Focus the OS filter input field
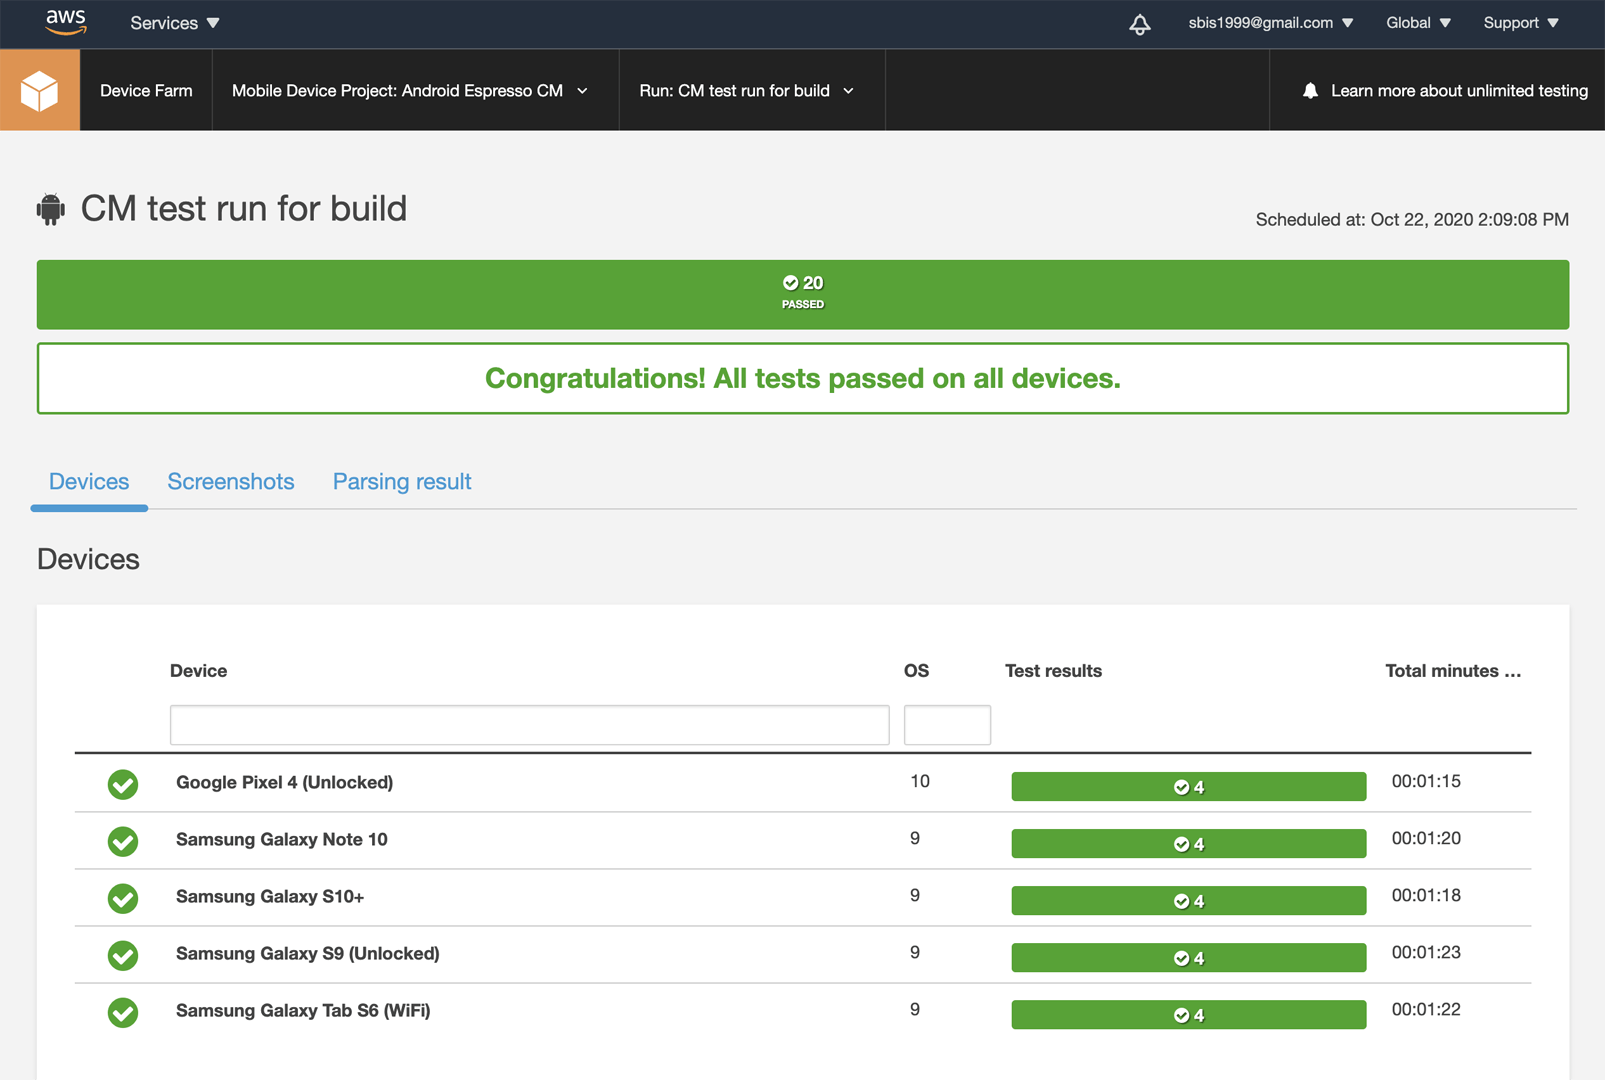The height and width of the screenshot is (1080, 1605). [x=947, y=725]
